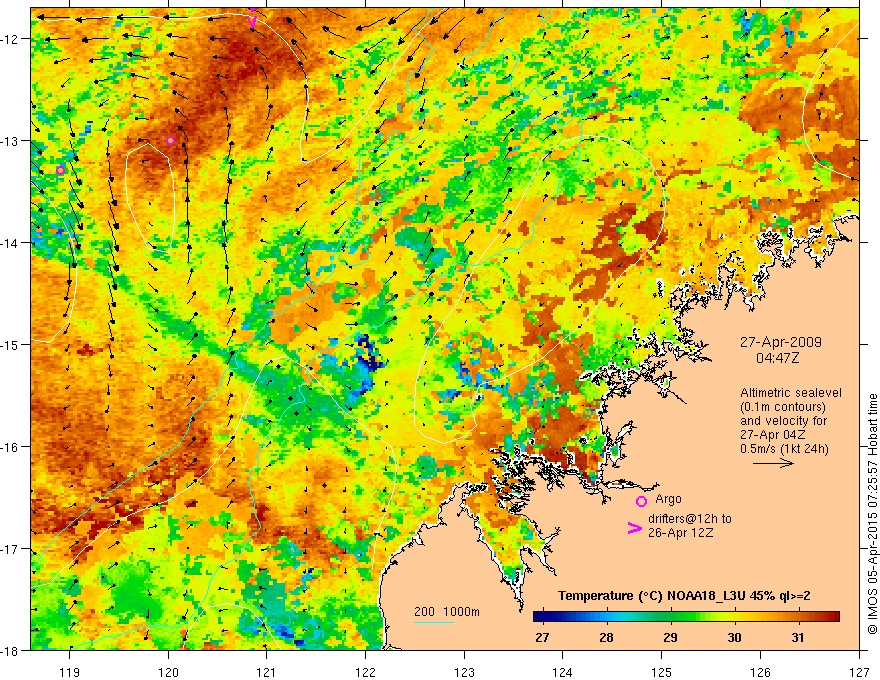Screen dimensions: 880x680
Task: Click the '31' color bar tick label
Action: pos(798,637)
